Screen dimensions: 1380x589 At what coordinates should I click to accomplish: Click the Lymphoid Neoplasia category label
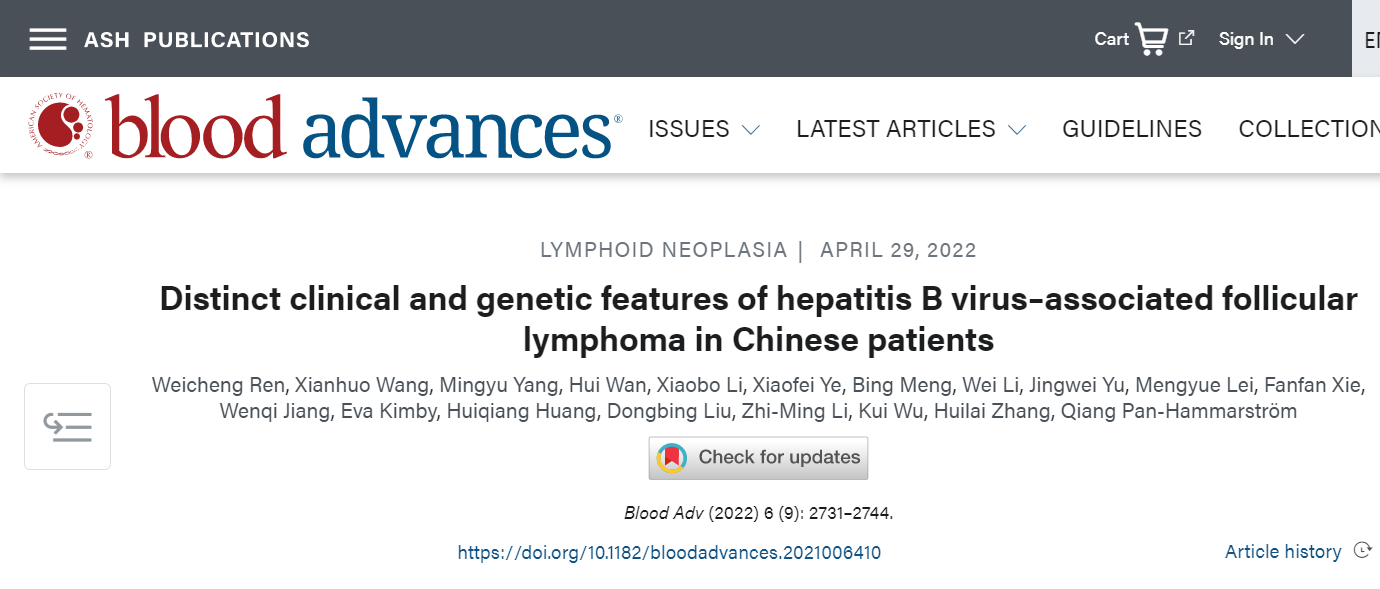coord(663,250)
